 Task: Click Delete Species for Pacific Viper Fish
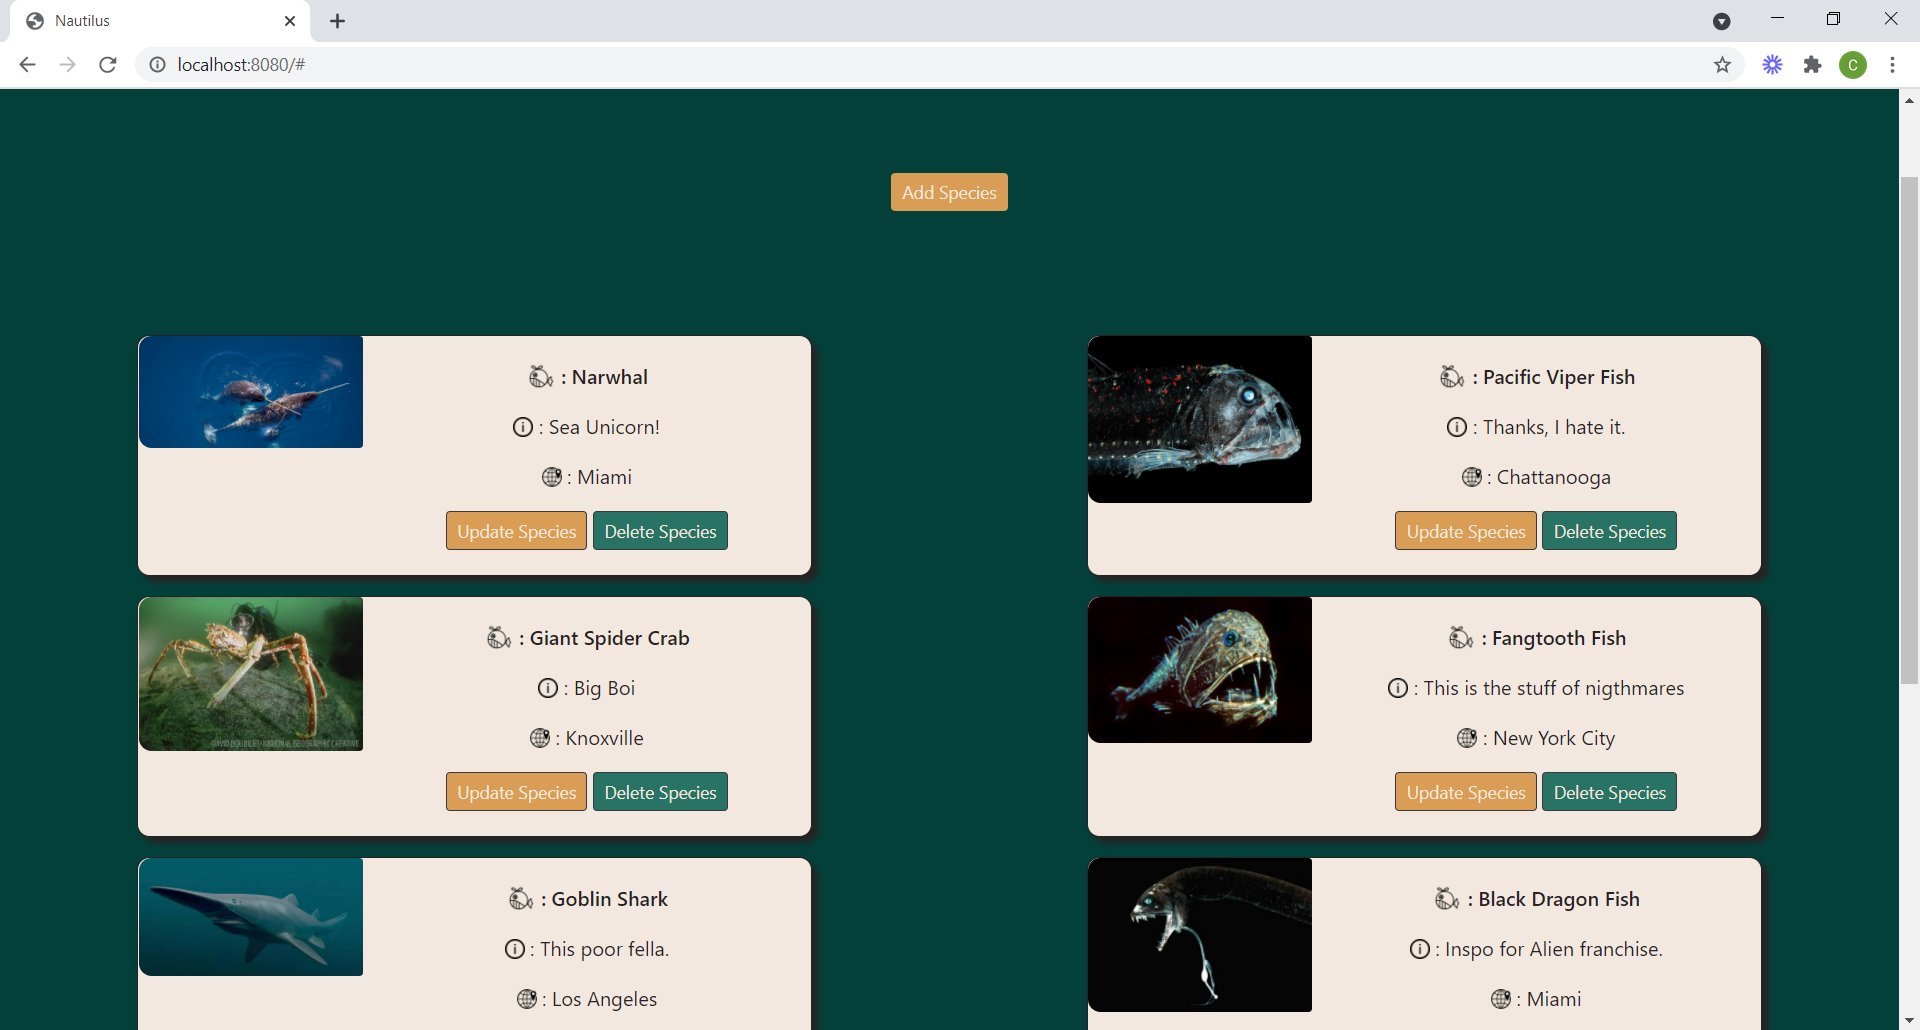[x=1610, y=530]
